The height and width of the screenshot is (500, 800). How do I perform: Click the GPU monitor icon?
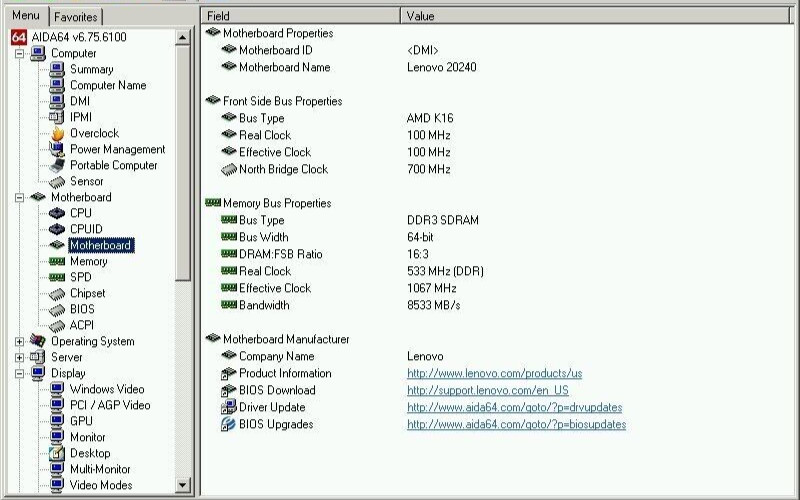[57, 421]
